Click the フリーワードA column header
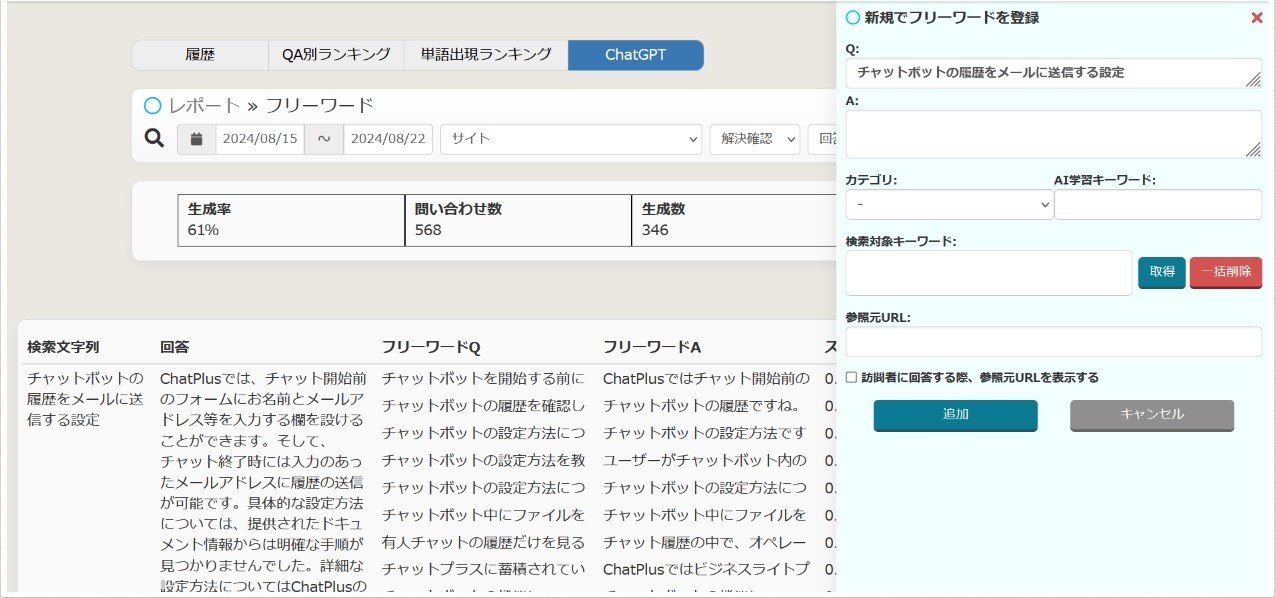The width and height of the screenshot is (1276, 598). tap(652, 347)
